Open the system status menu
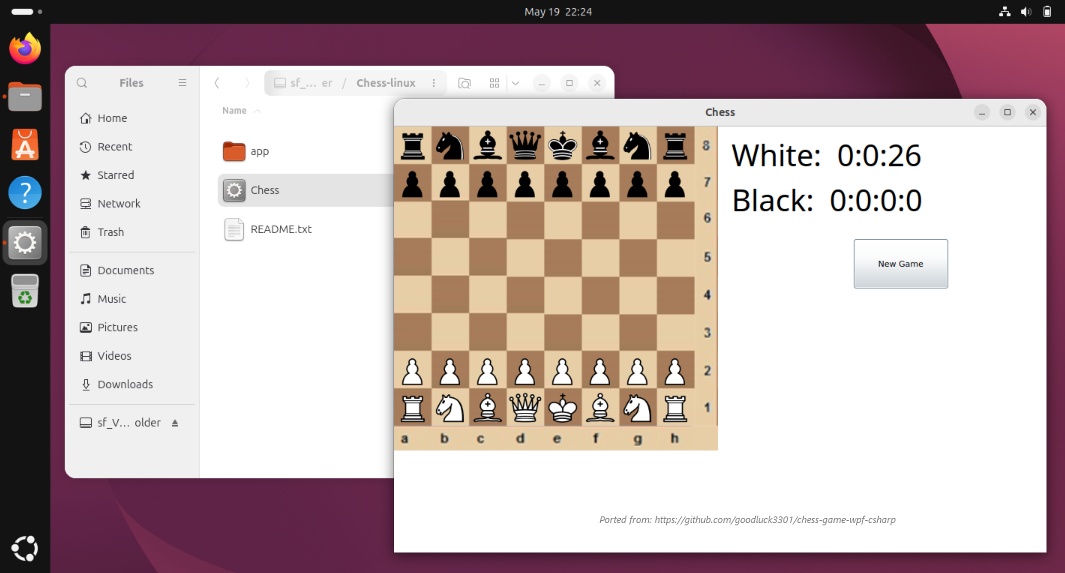Viewport: 1065px width, 573px height. point(1026,12)
